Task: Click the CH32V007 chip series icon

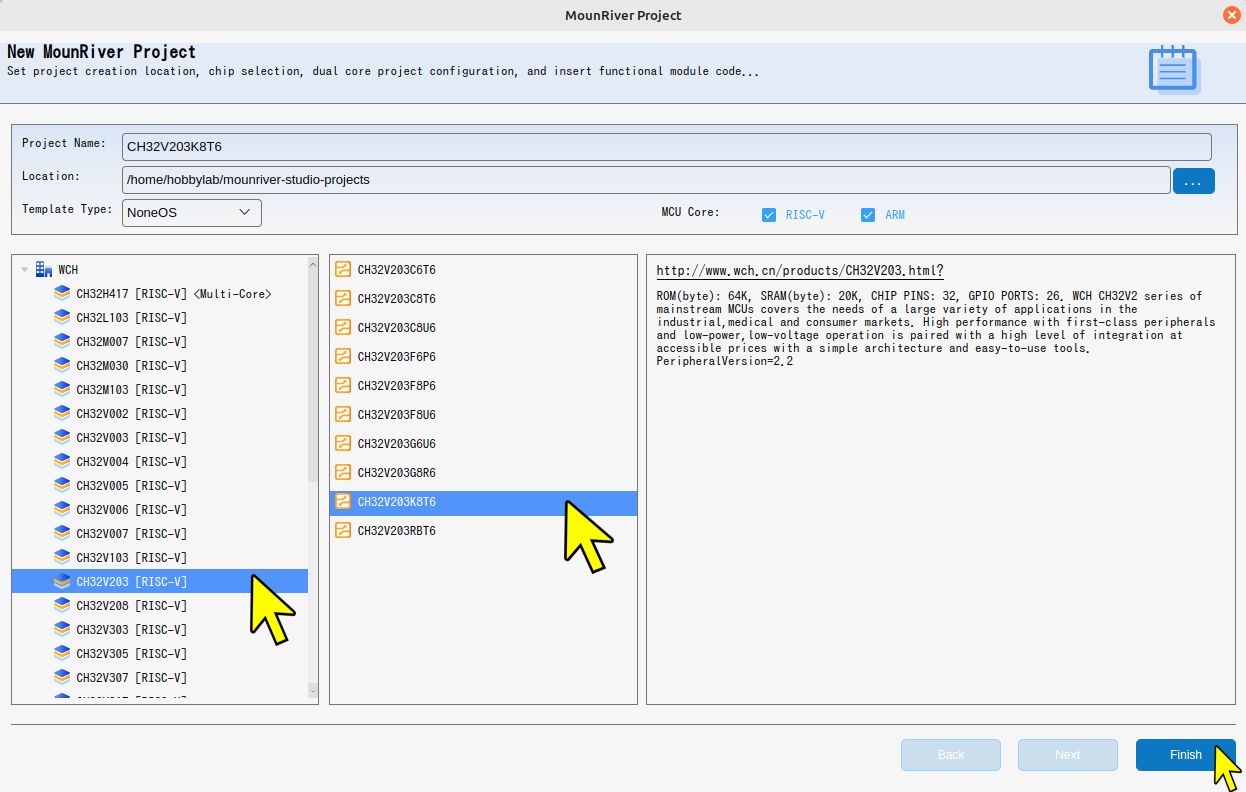Action: click(62, 534)
